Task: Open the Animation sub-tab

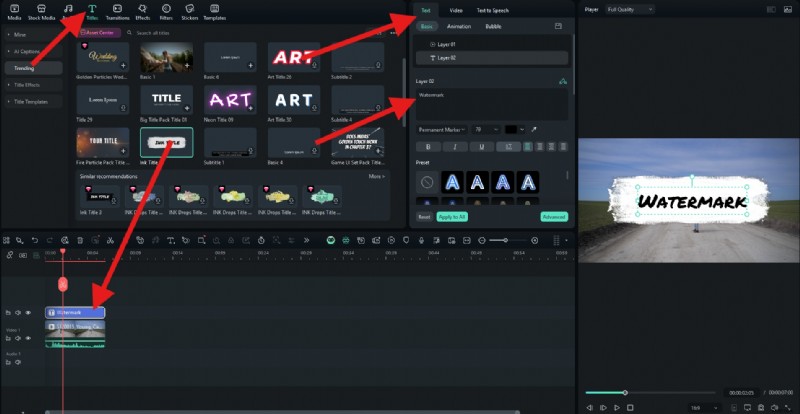Action: 459,26
